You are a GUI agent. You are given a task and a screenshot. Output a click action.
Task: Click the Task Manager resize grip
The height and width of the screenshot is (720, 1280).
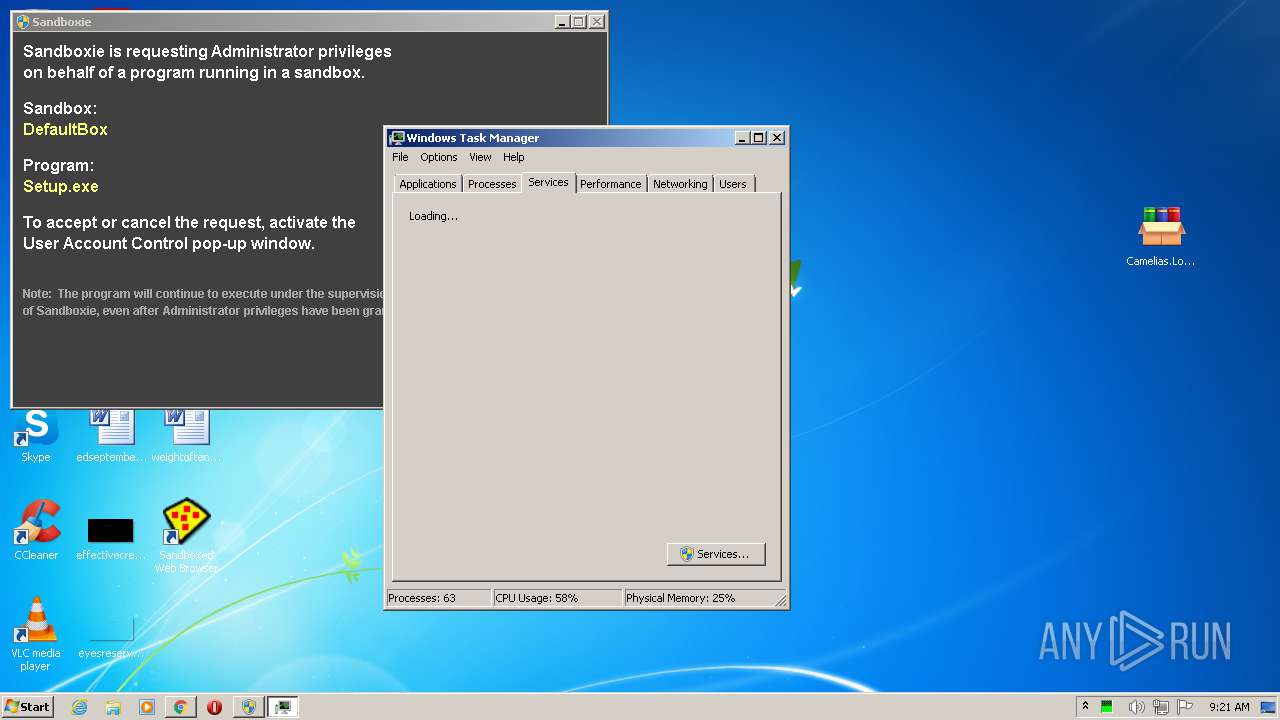click(781, 600)
